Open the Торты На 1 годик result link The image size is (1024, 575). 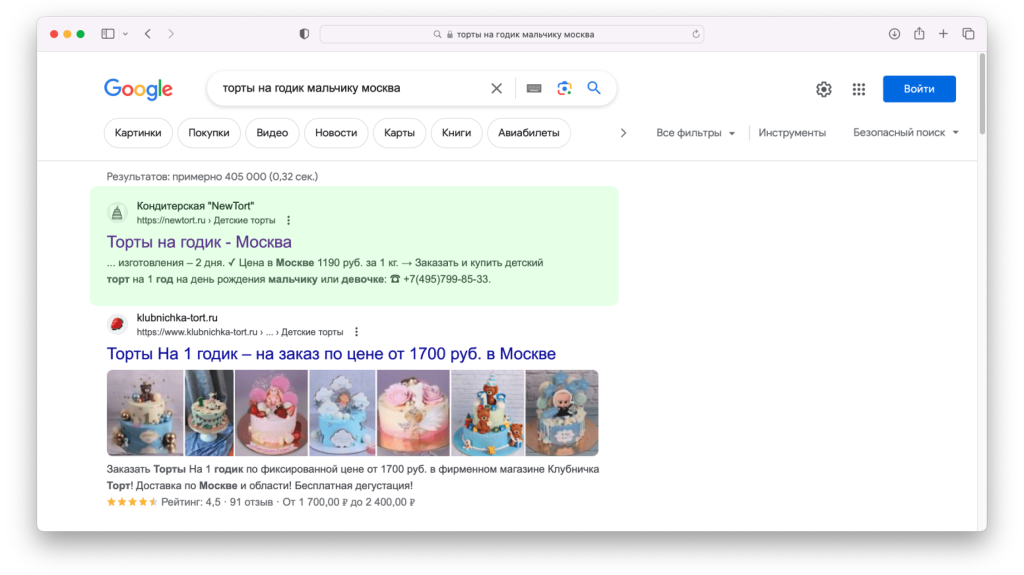331,353
